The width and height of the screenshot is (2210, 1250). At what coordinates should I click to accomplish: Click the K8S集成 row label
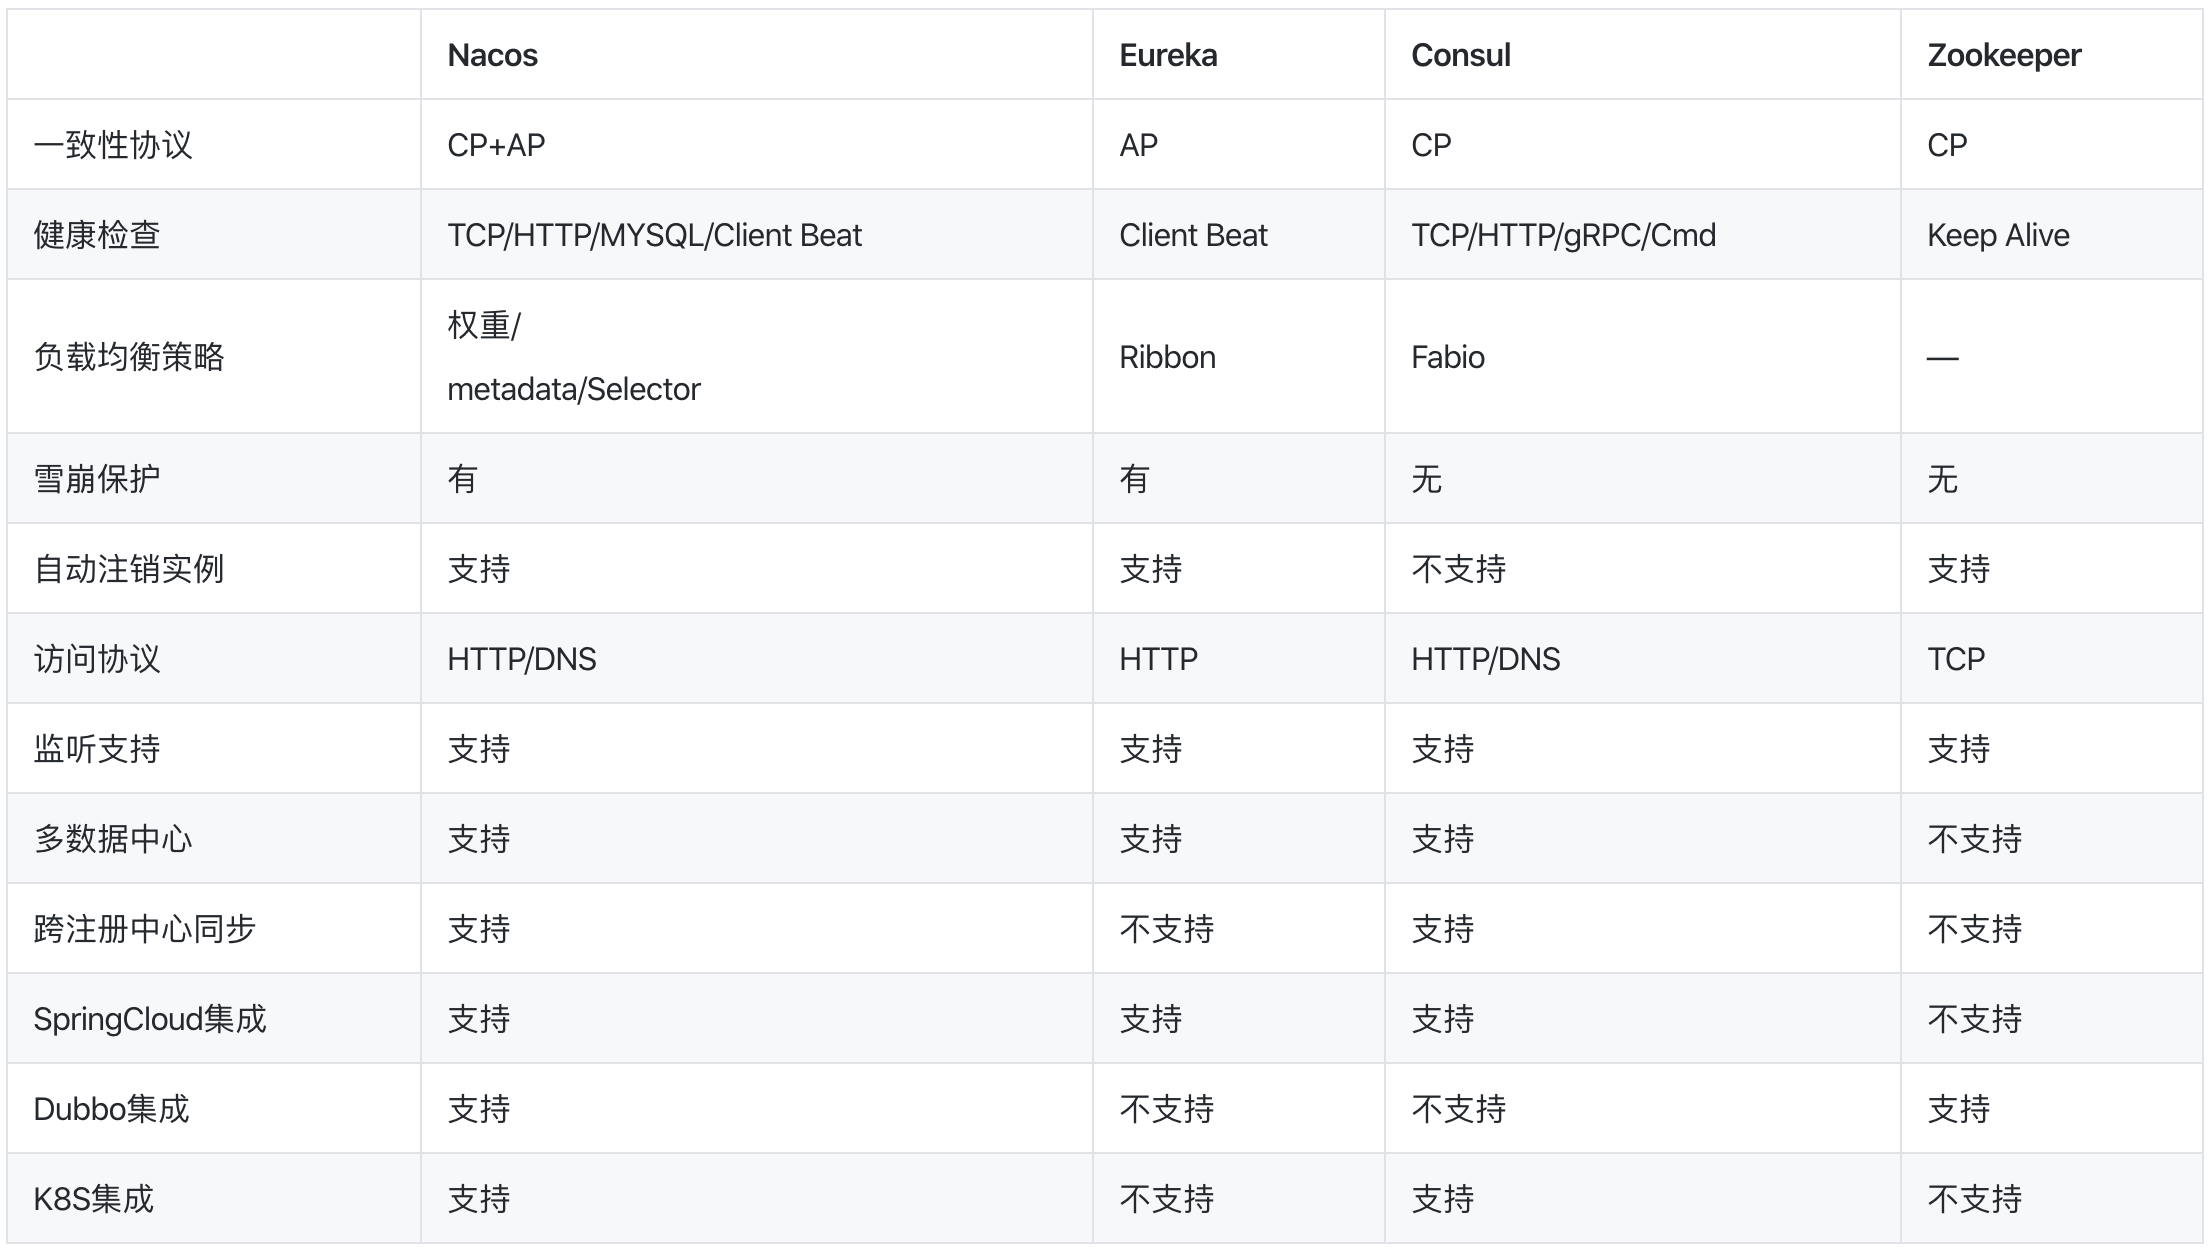point(93,1199)
